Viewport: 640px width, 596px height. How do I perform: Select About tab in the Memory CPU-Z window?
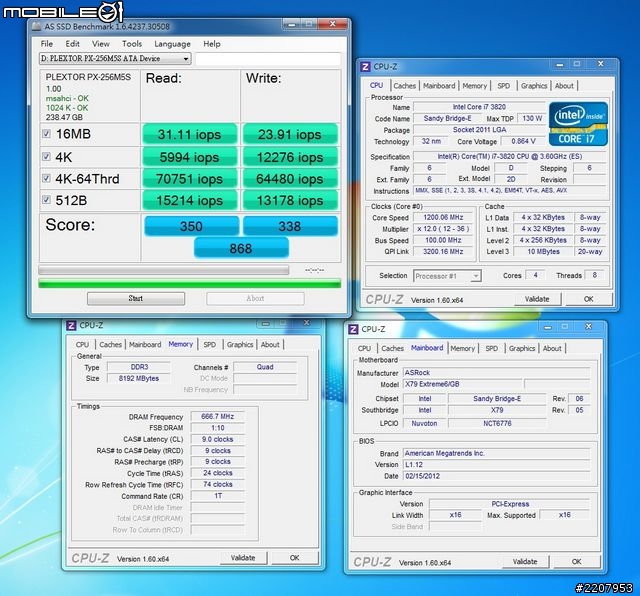[x=270, y=345]
